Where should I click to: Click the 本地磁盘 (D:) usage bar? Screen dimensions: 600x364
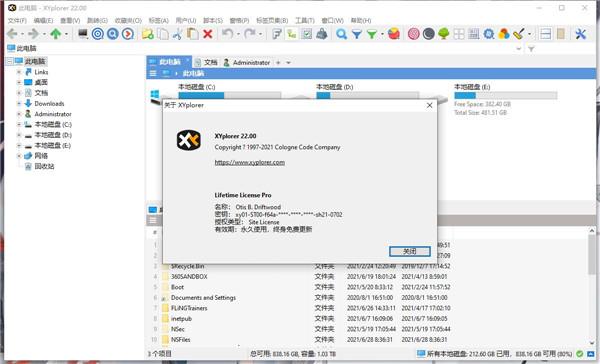tap(367, 95)
